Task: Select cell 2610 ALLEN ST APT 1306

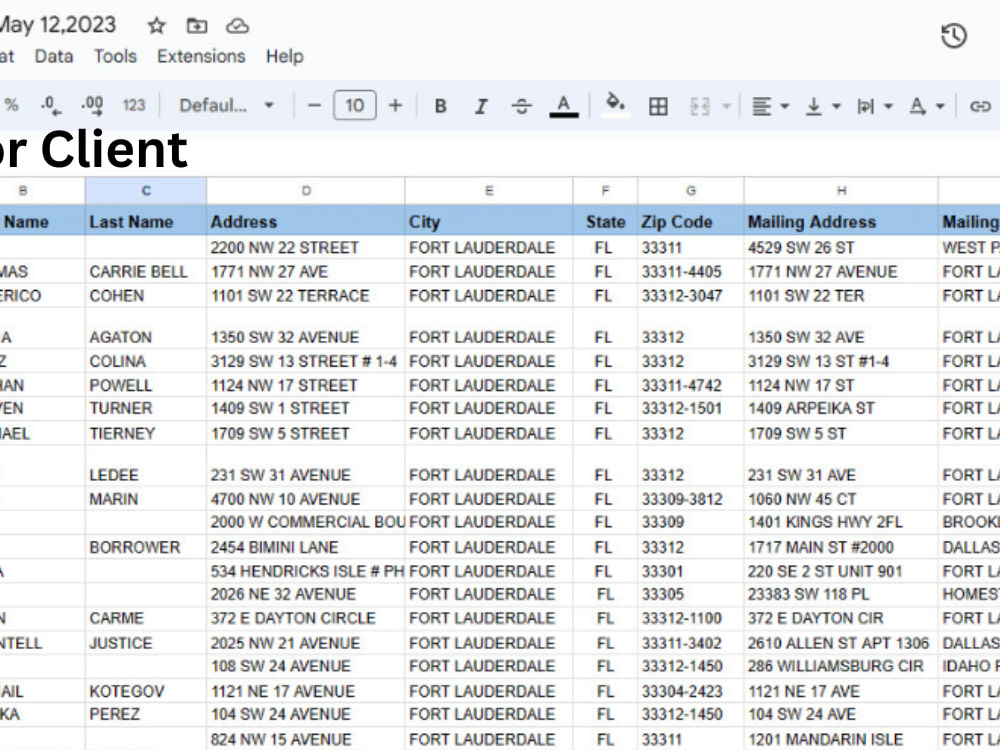Action: [841, 643]
